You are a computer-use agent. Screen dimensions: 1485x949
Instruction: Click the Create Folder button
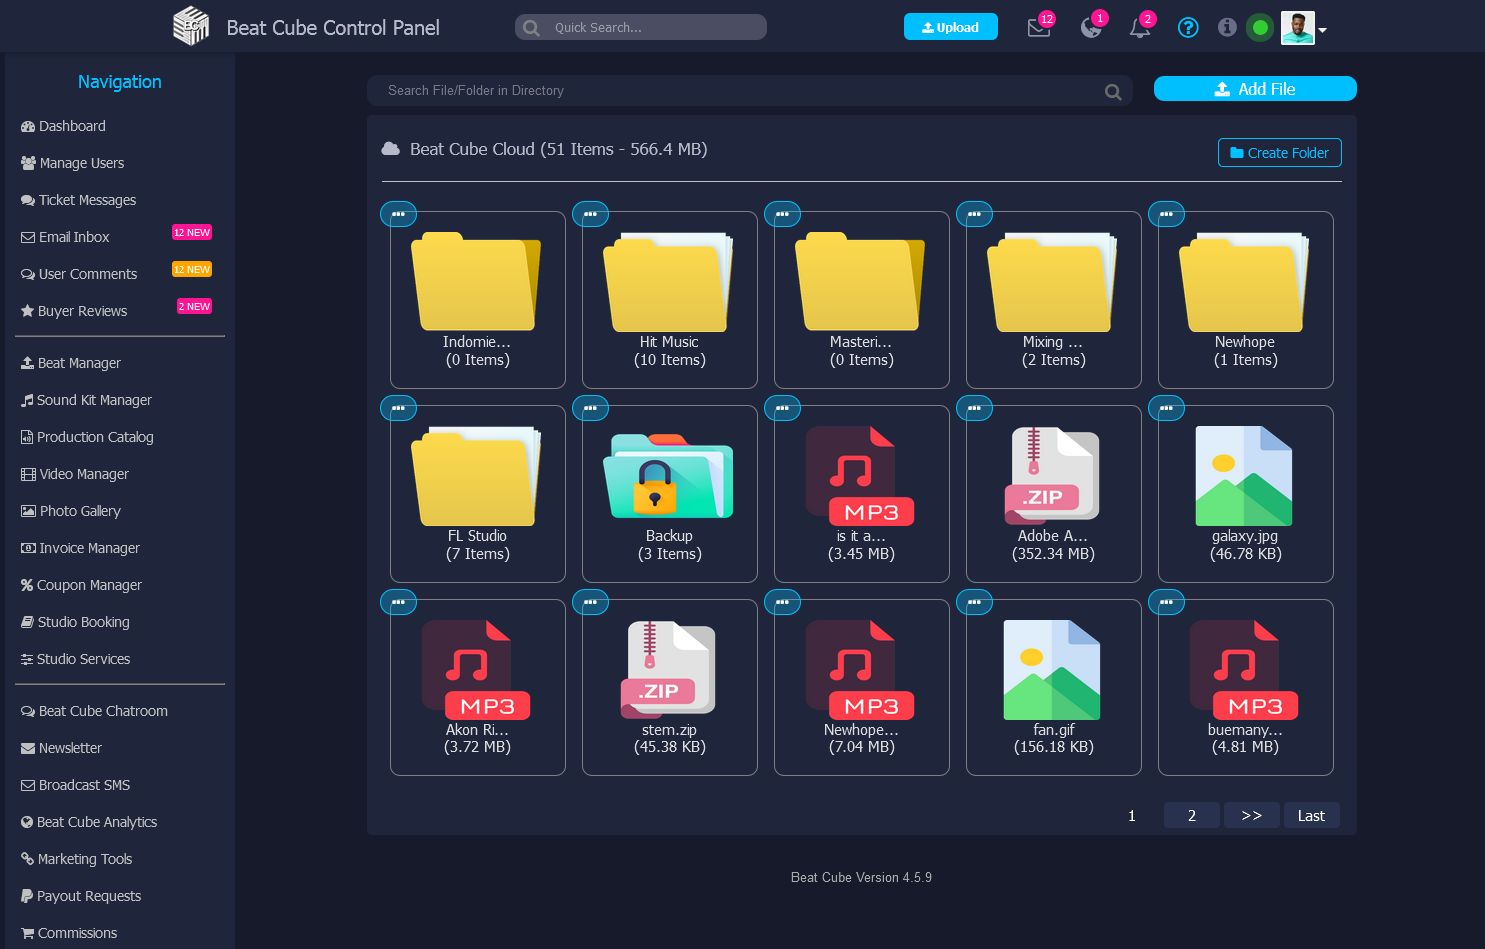click(x=1279, y=153)
